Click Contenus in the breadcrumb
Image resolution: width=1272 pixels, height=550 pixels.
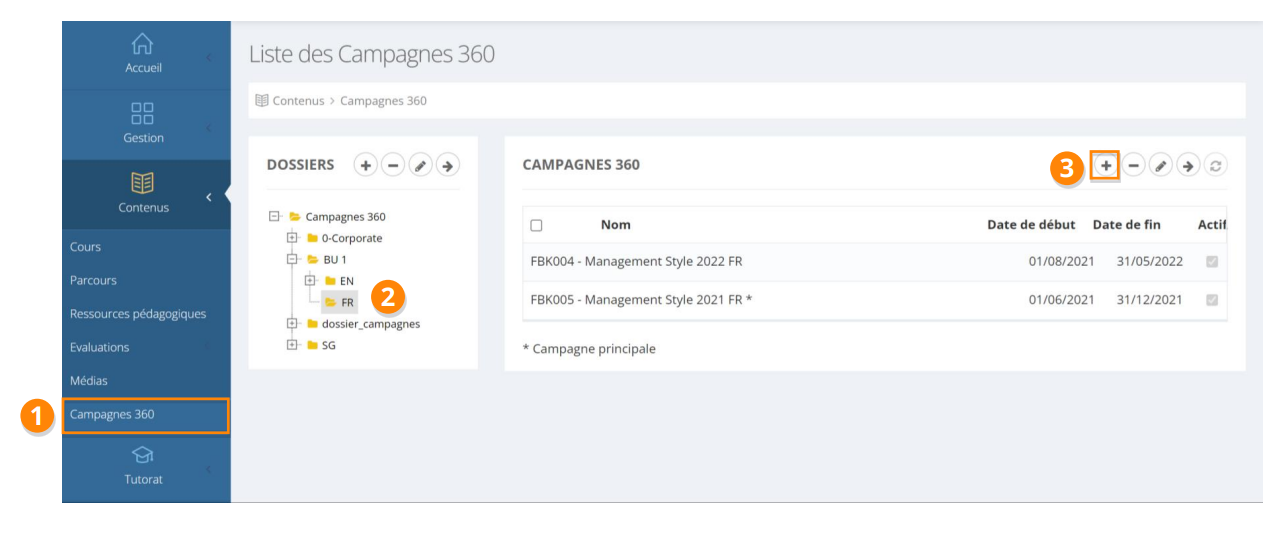[298, 101]
